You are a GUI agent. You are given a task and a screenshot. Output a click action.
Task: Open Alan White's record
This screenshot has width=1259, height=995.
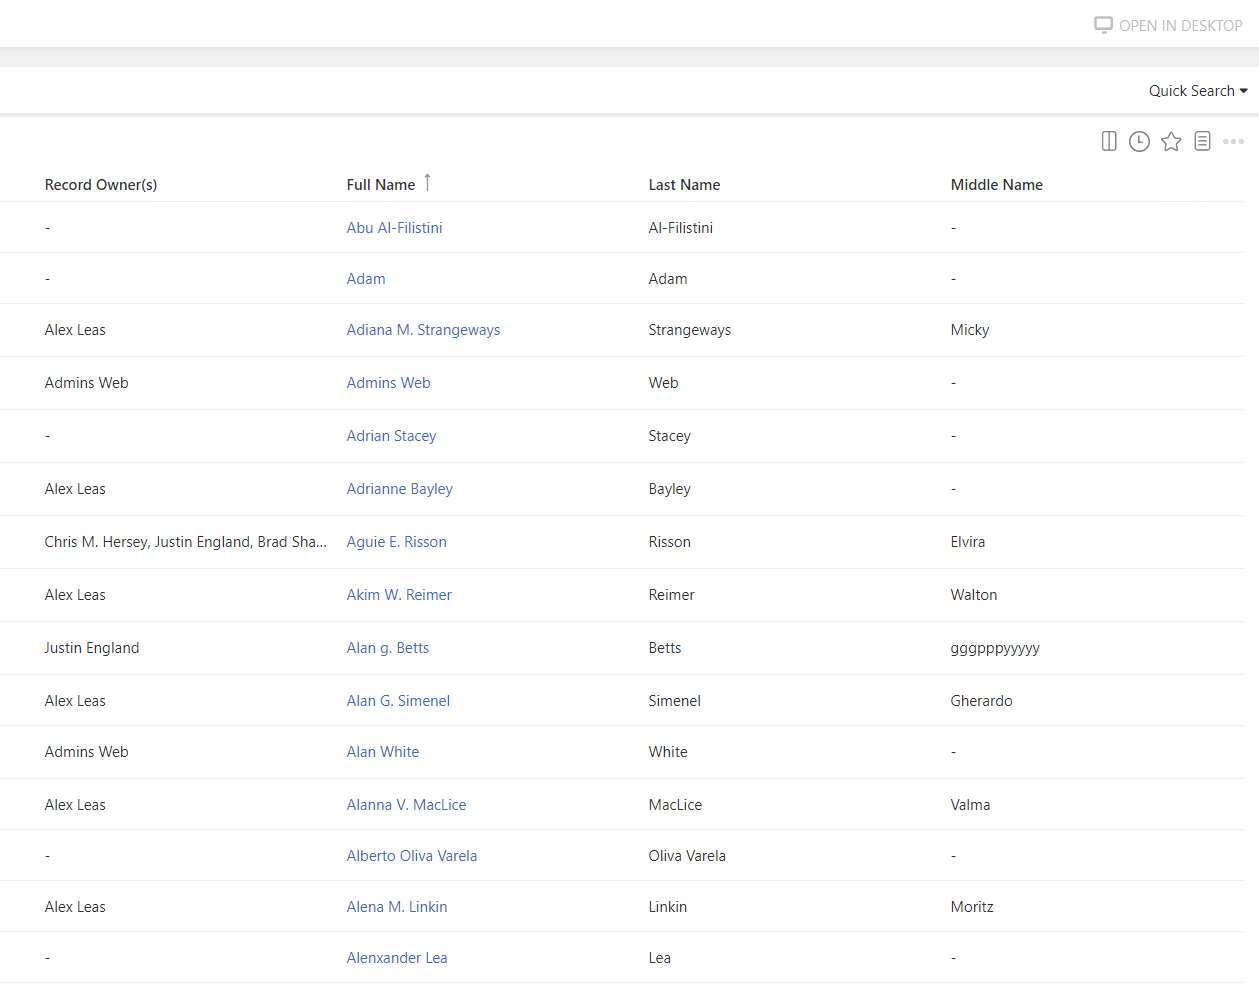coord(382,752)
